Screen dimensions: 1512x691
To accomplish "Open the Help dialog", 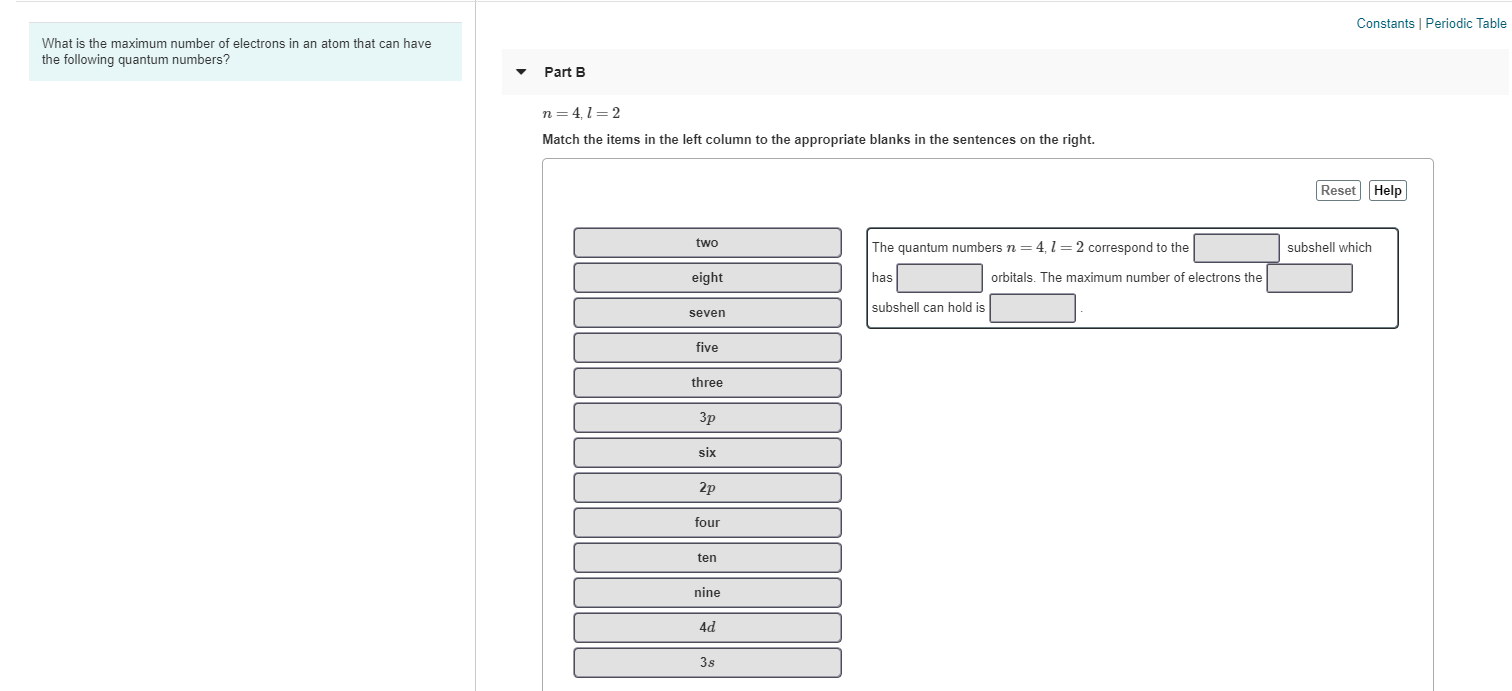I will (x=1387, y=190).
